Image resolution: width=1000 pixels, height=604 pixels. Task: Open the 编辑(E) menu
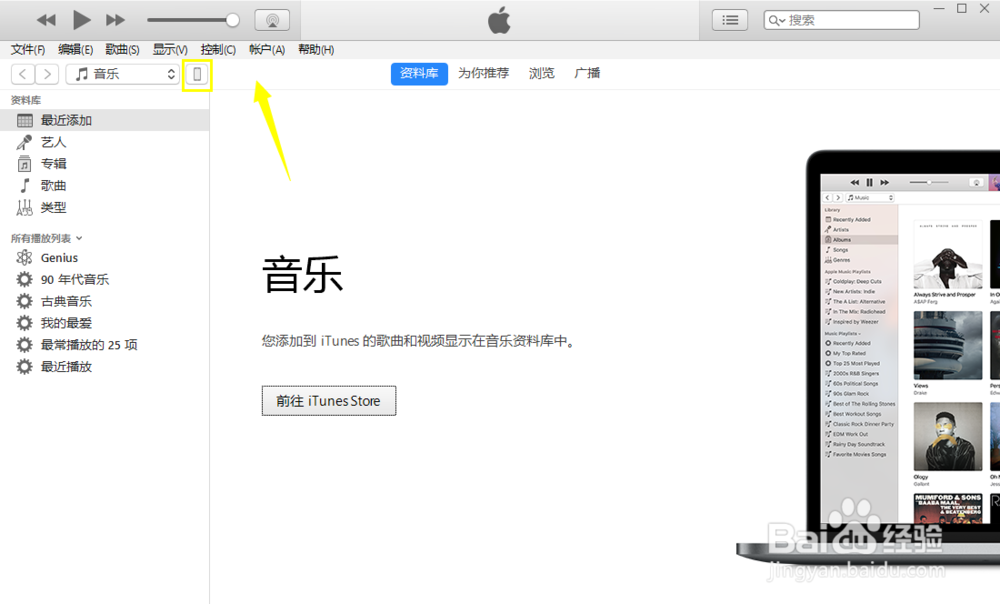click(x=75, y=50)
